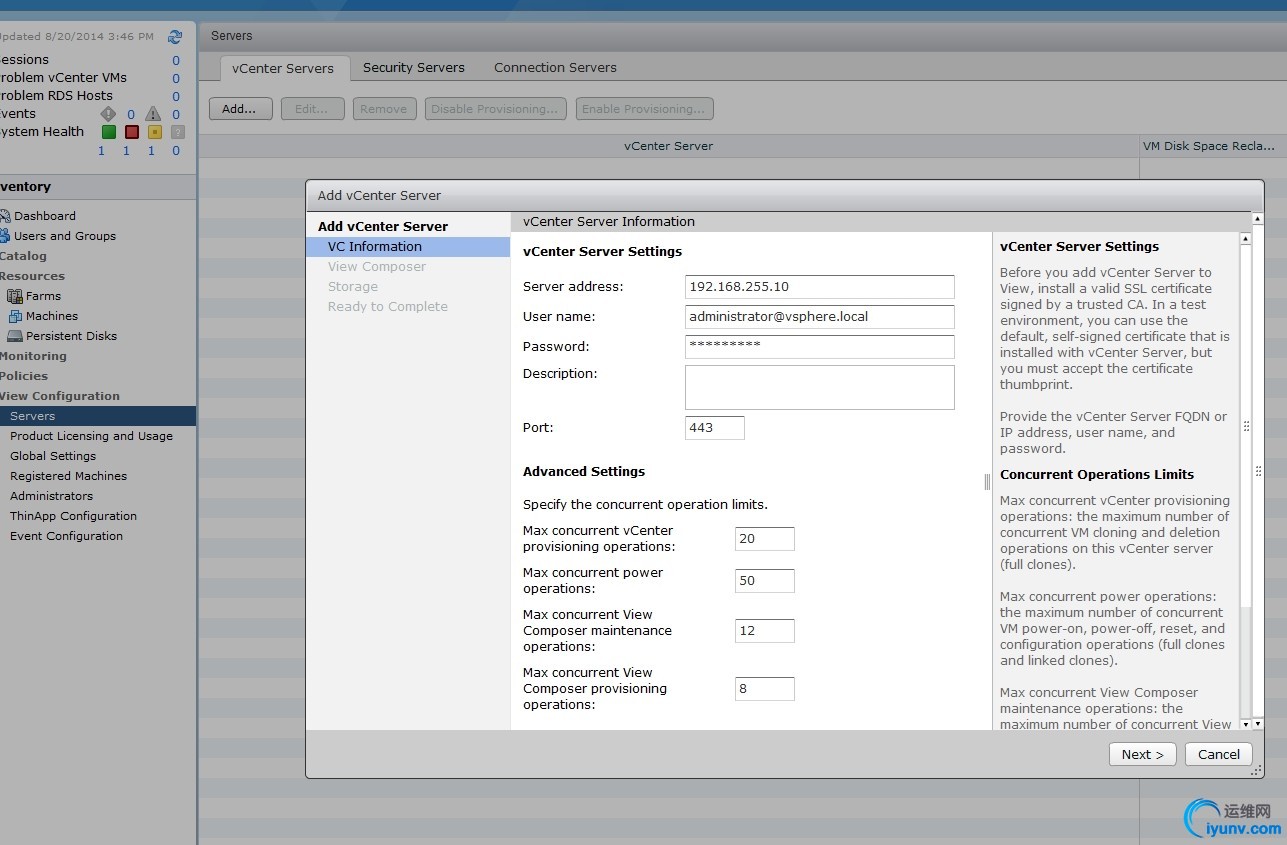The height and width of the screenshot is (845, 1287).
Task: Click the help panel scrollbar down arrow
Action: point(1245,723)
